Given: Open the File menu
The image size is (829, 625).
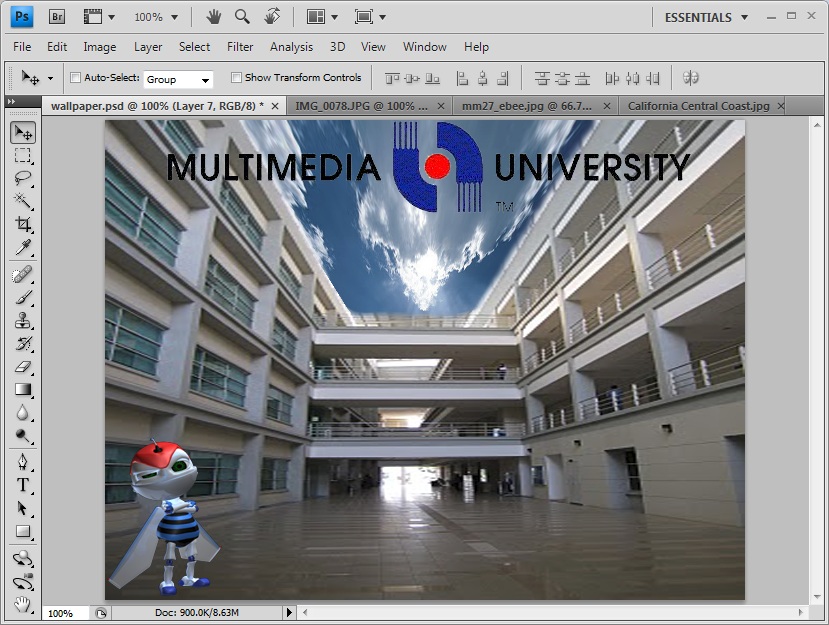Looking at the screenshot, I should pos(22,47).
